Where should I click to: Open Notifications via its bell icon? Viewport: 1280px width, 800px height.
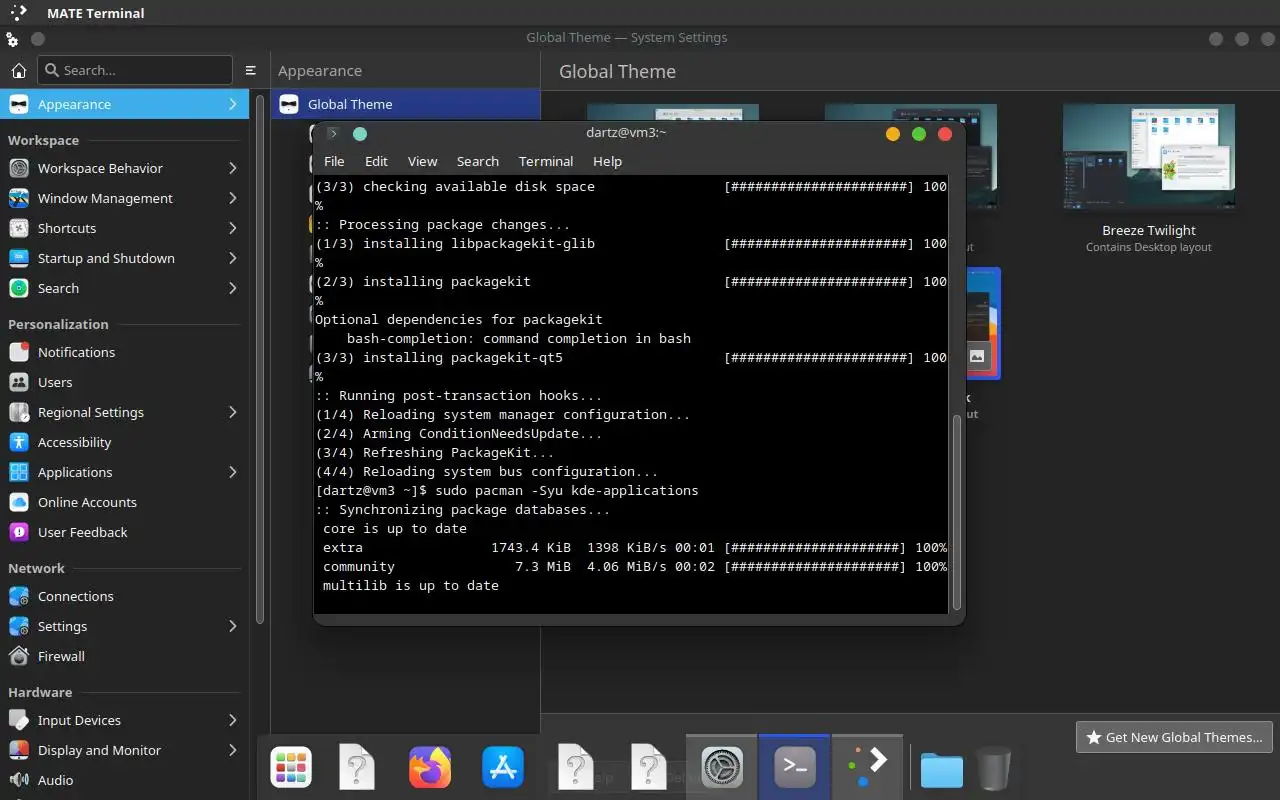coord(19,352)
